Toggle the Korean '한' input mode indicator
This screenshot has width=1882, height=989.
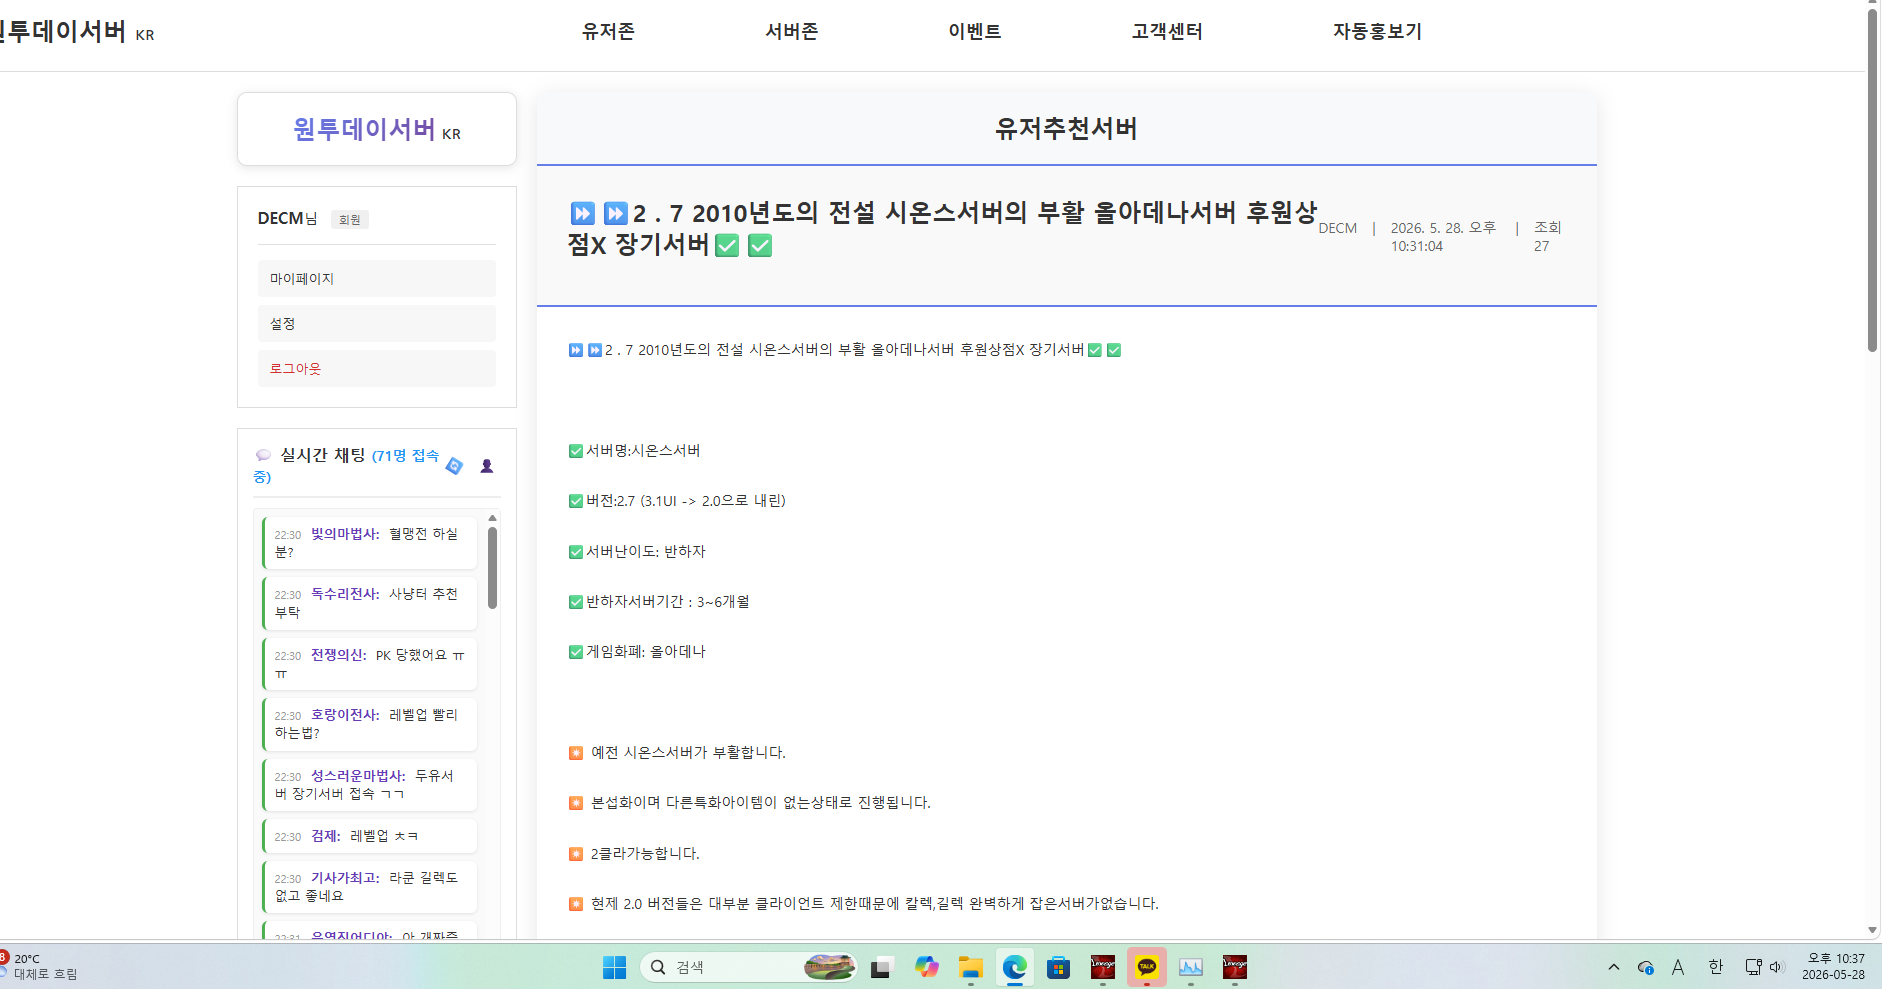1716,967
